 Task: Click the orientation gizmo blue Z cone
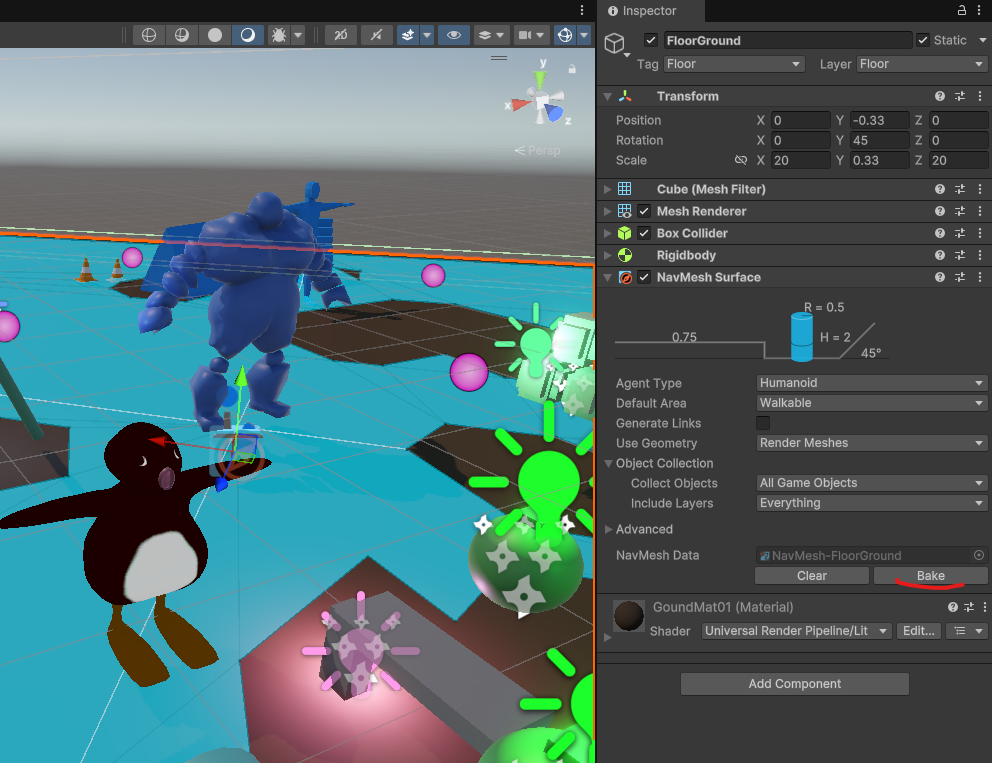(554, 113)
